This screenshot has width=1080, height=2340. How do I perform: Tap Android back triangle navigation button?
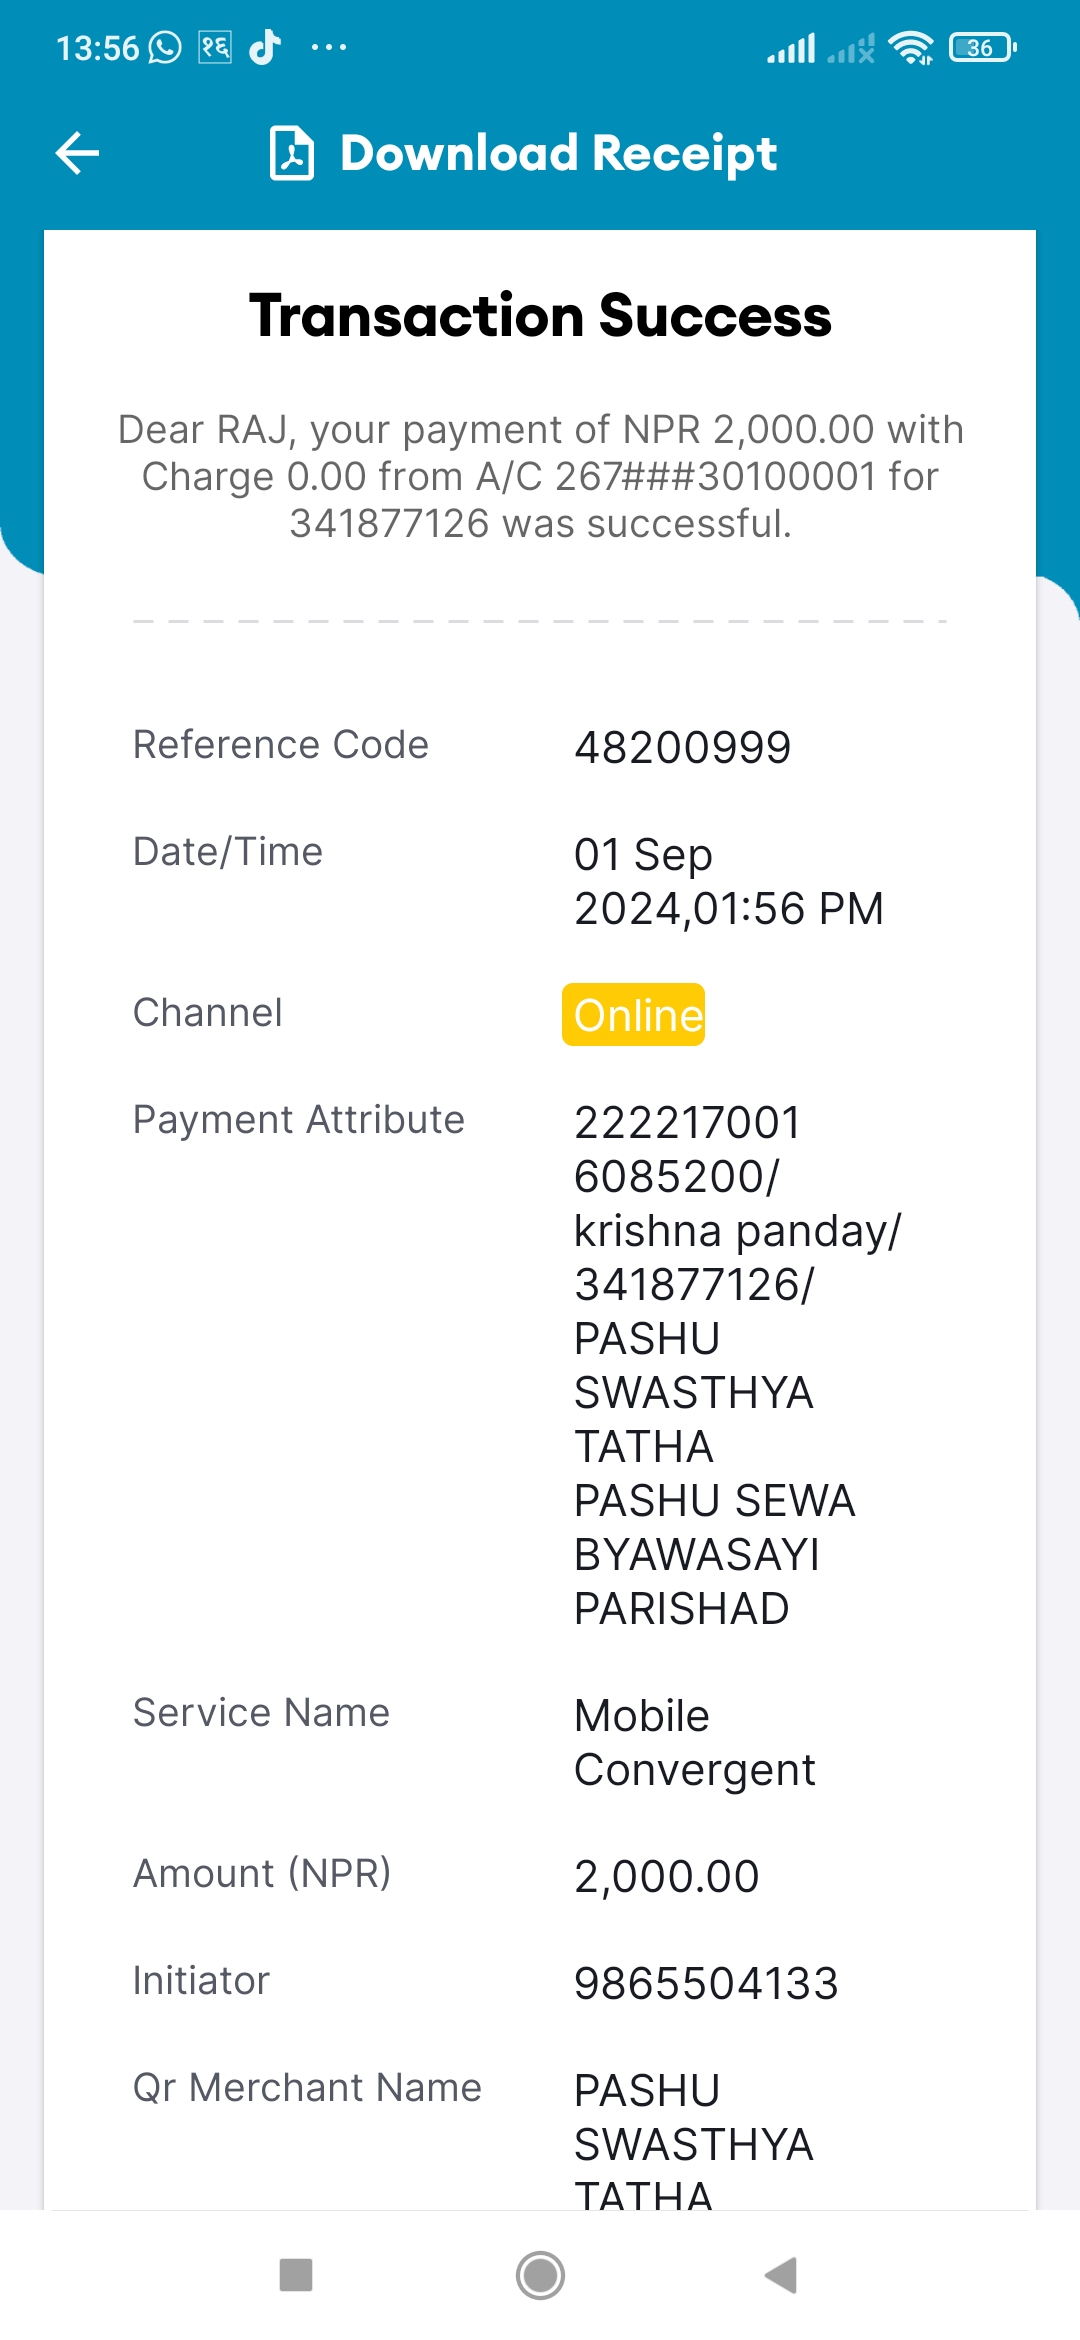pyautogui.click(x=781, y=2275)
